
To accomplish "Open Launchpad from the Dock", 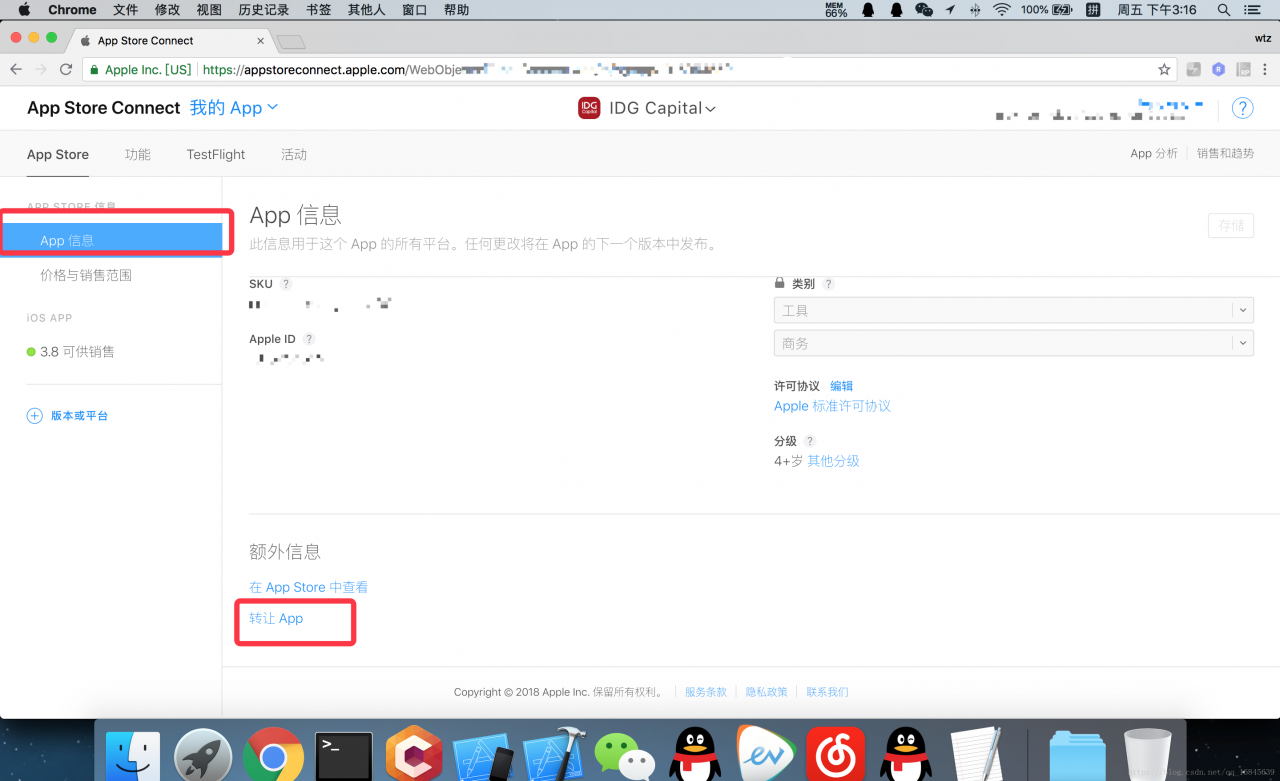I will point(203,757).
